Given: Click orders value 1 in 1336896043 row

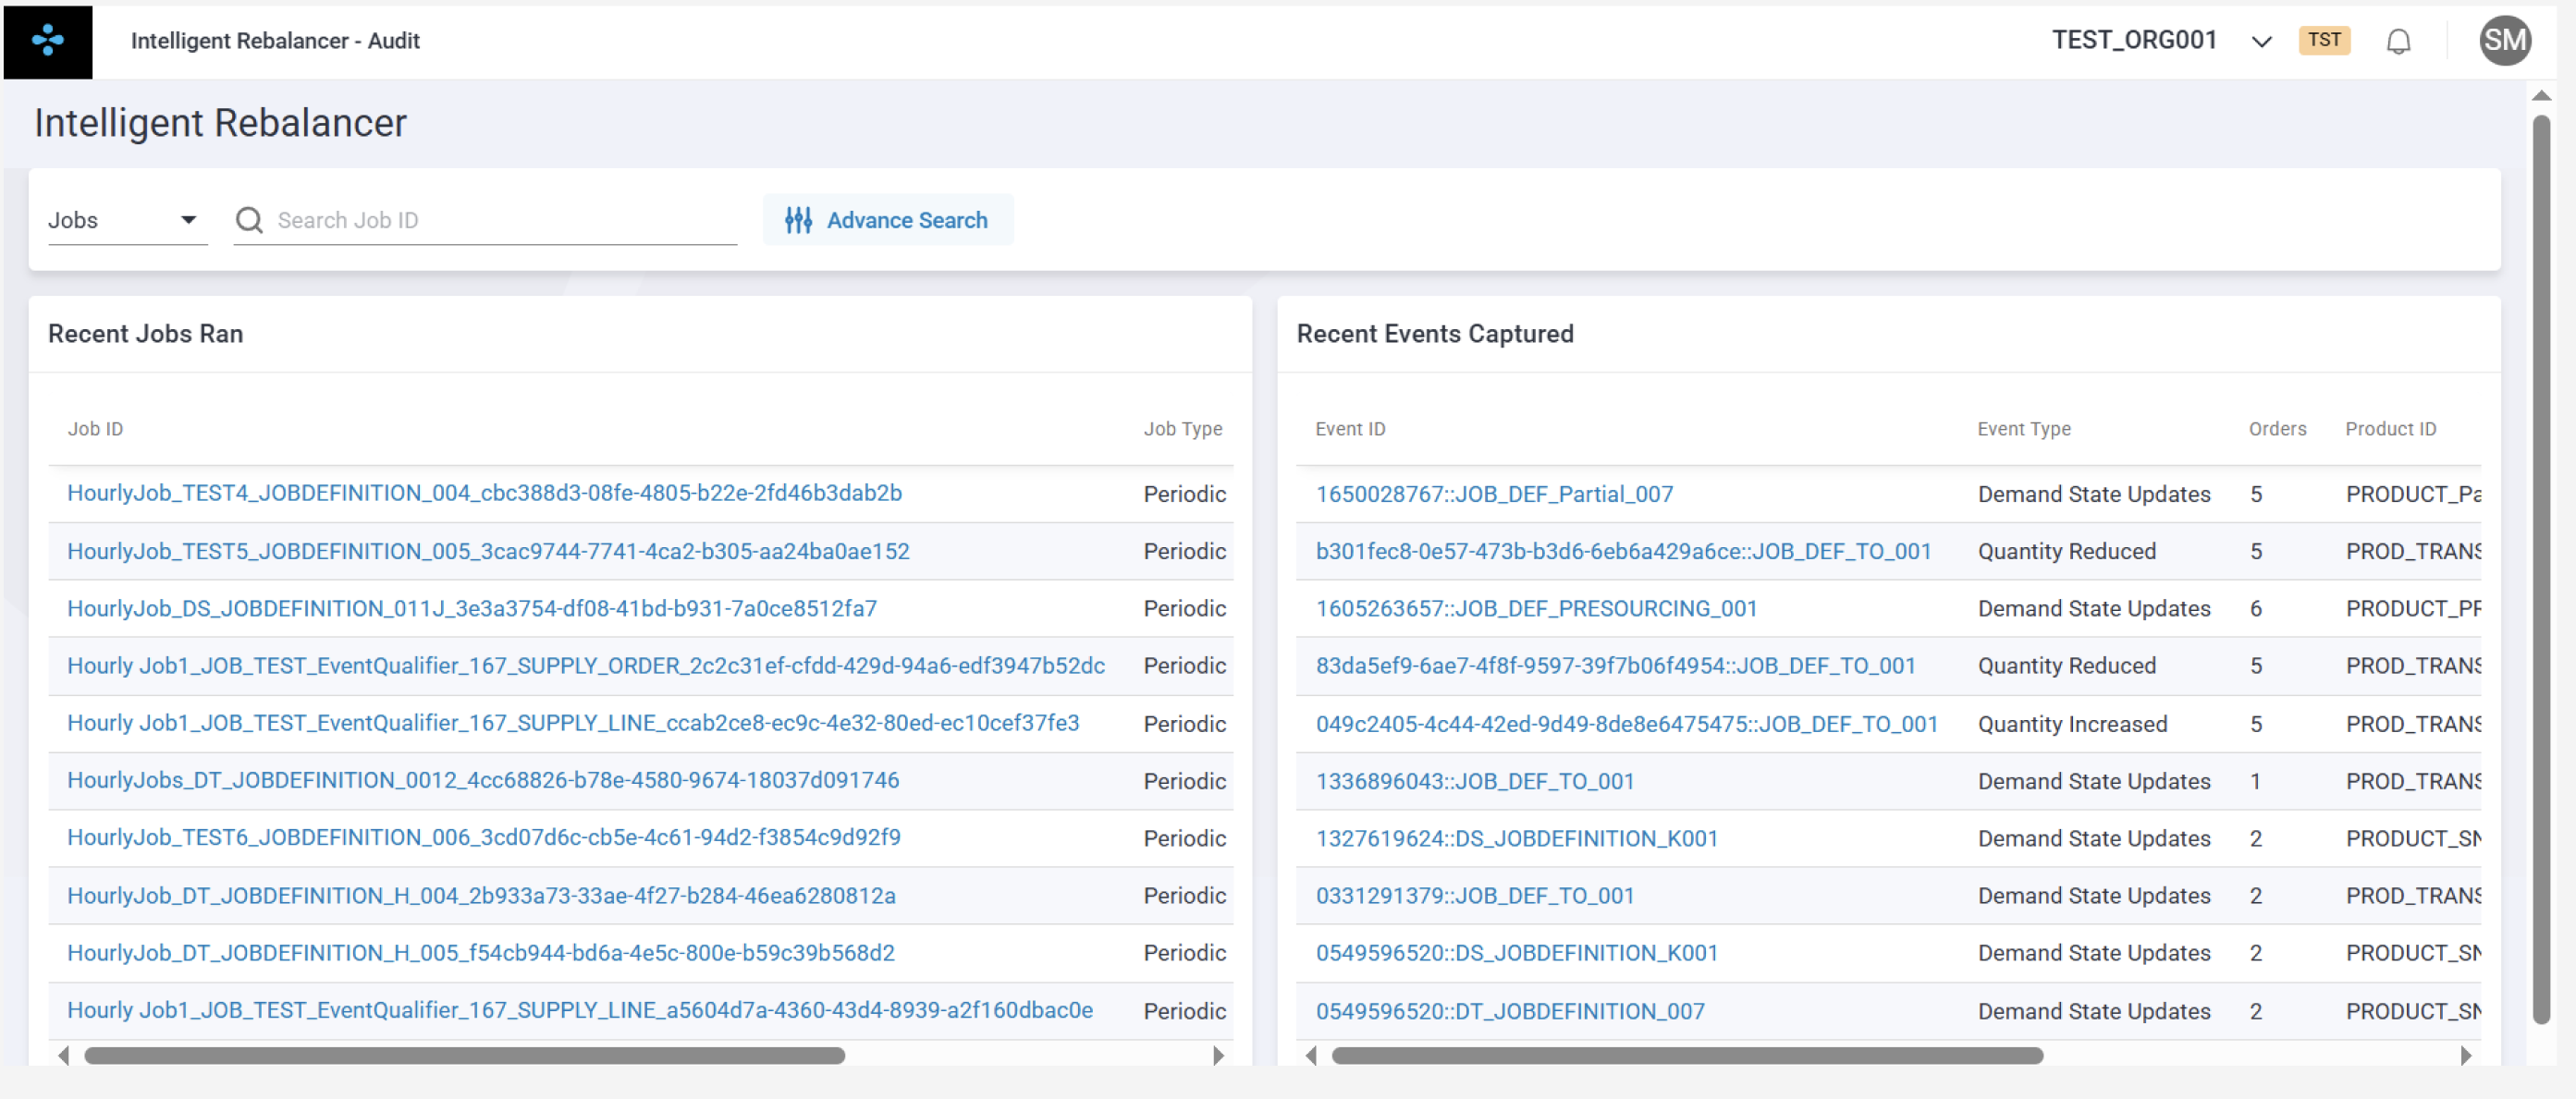Looking at the screenshot, I should click(x=2255, y=781).
